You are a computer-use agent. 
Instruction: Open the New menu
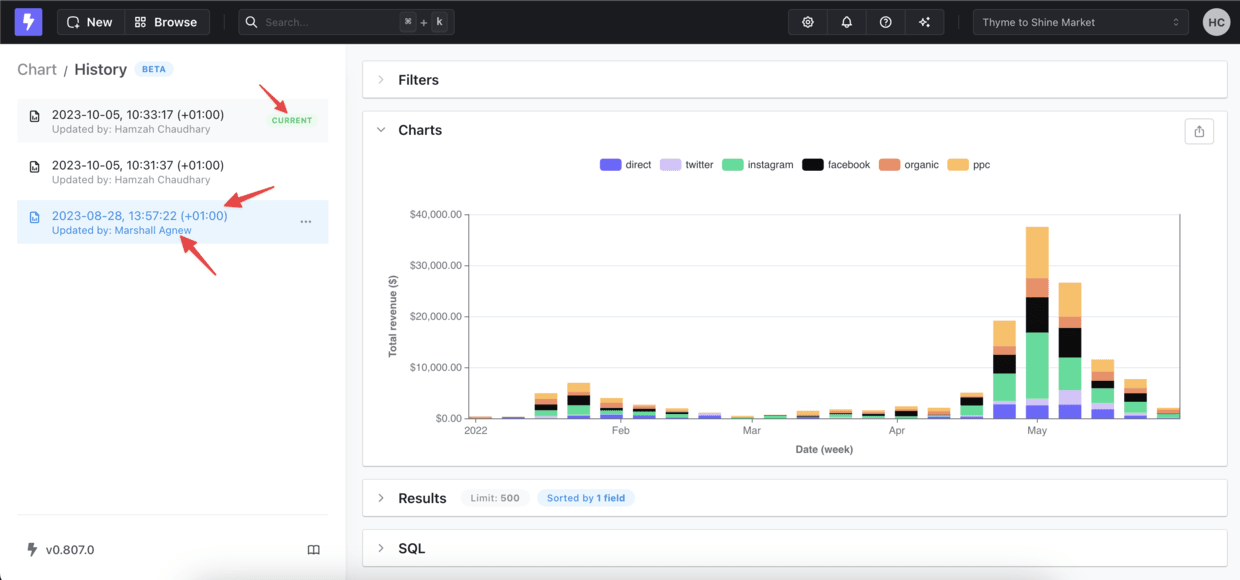[x=90, y=22]
